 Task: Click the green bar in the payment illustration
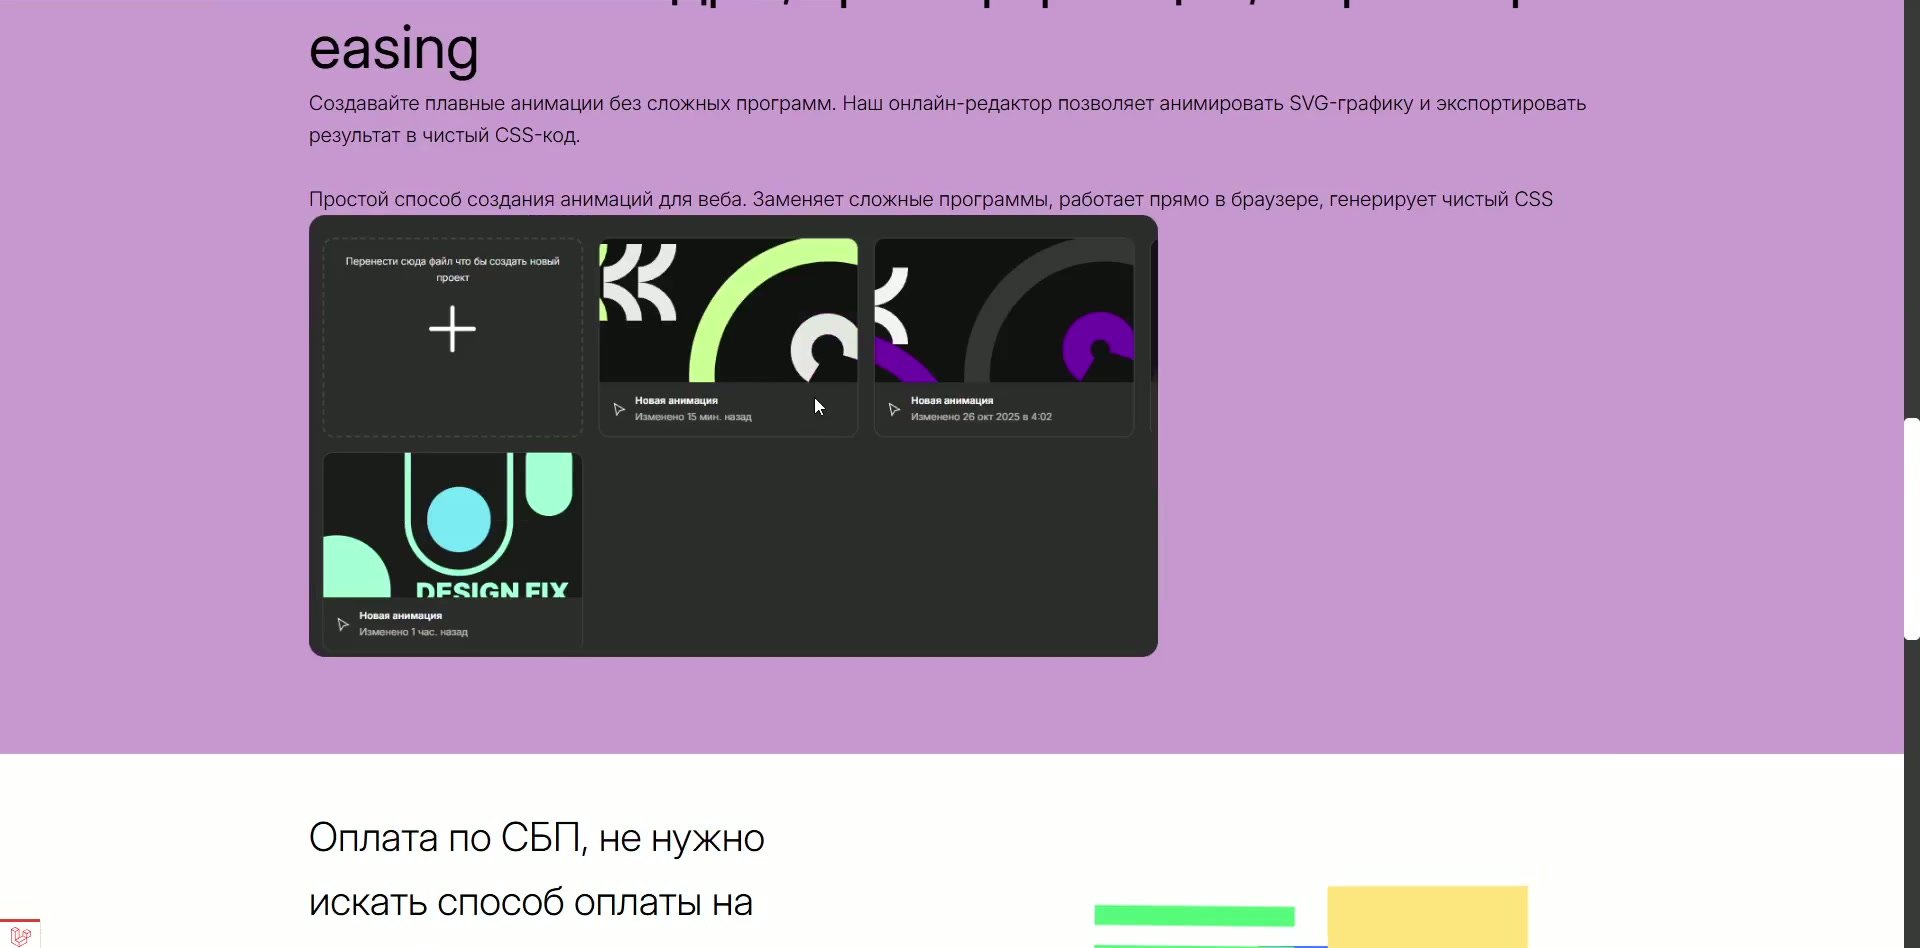click(x=1194, y=916)
